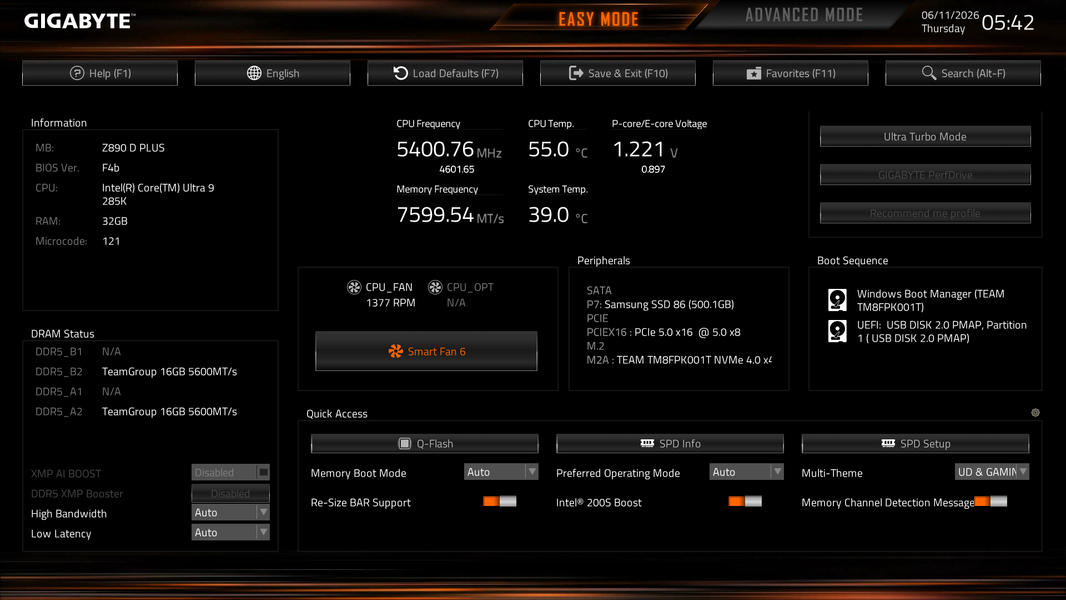Click the Save & Exit arrow icon
Image resolution: width=1066 pixels, height=600 pixels.
576,73
